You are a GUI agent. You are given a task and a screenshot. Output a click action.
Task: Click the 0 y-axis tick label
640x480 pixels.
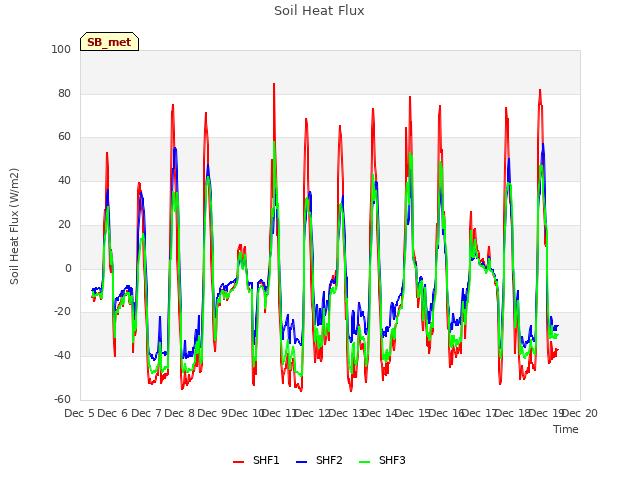pyautogui.click(x=68, y=268)
